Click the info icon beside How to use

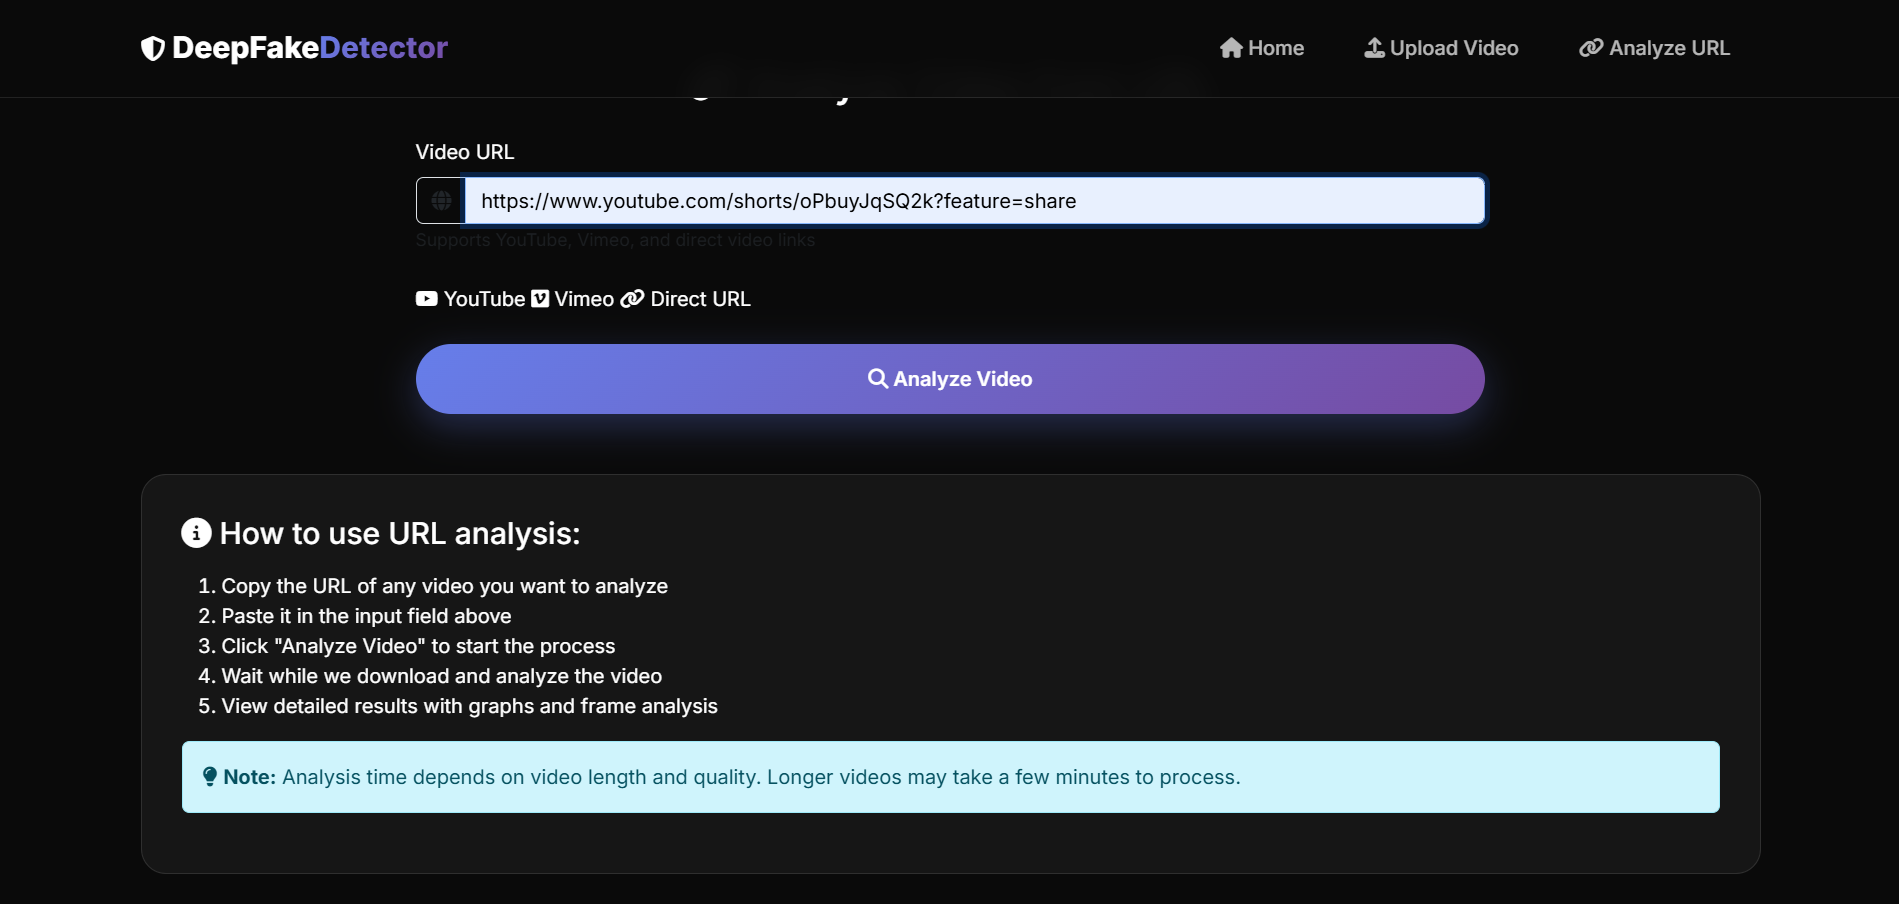pos(196,533)
